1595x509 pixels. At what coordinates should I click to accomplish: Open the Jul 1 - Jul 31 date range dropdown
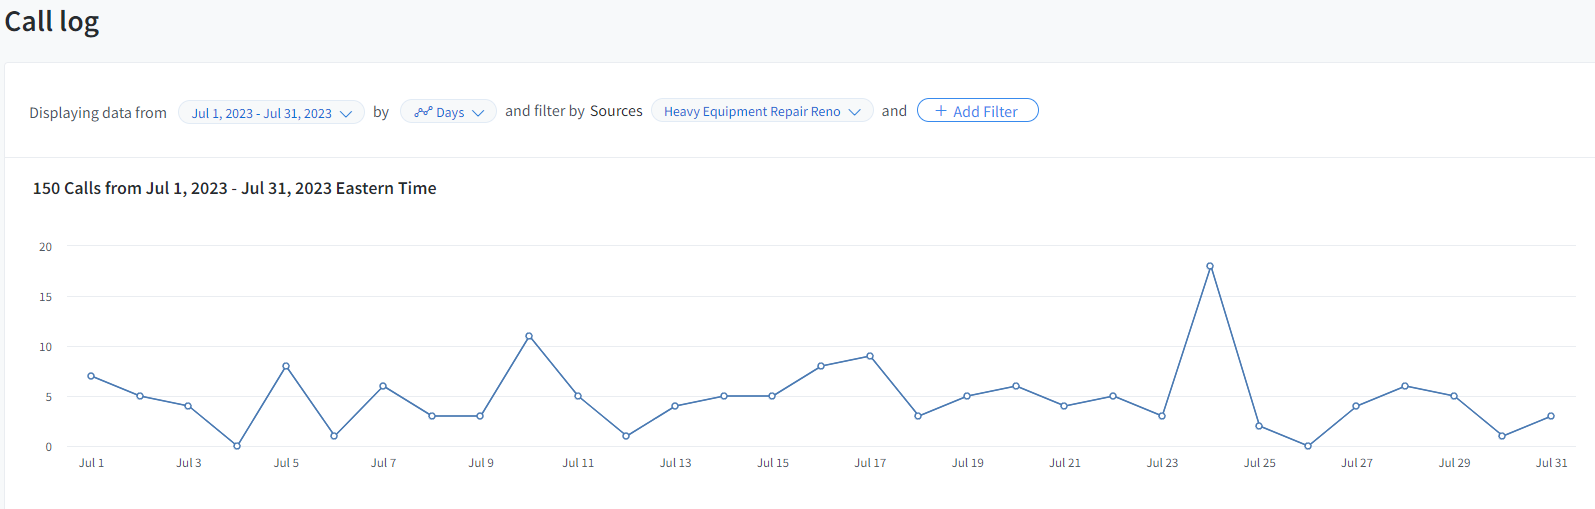[x=271, y=113]
